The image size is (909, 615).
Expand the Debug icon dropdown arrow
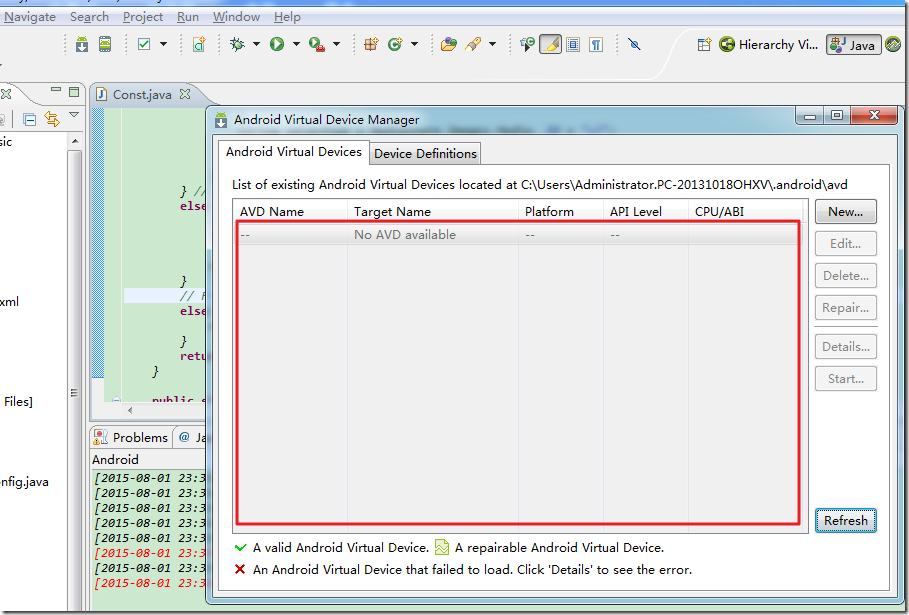point(256,44)
